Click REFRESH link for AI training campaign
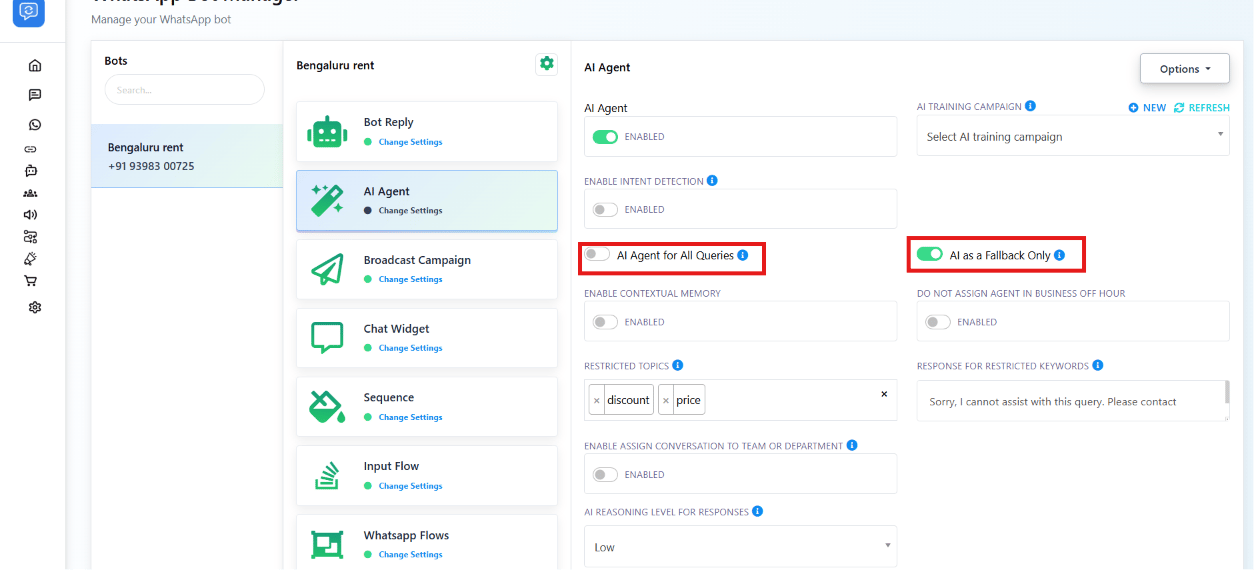 (x=1202, y=108)
